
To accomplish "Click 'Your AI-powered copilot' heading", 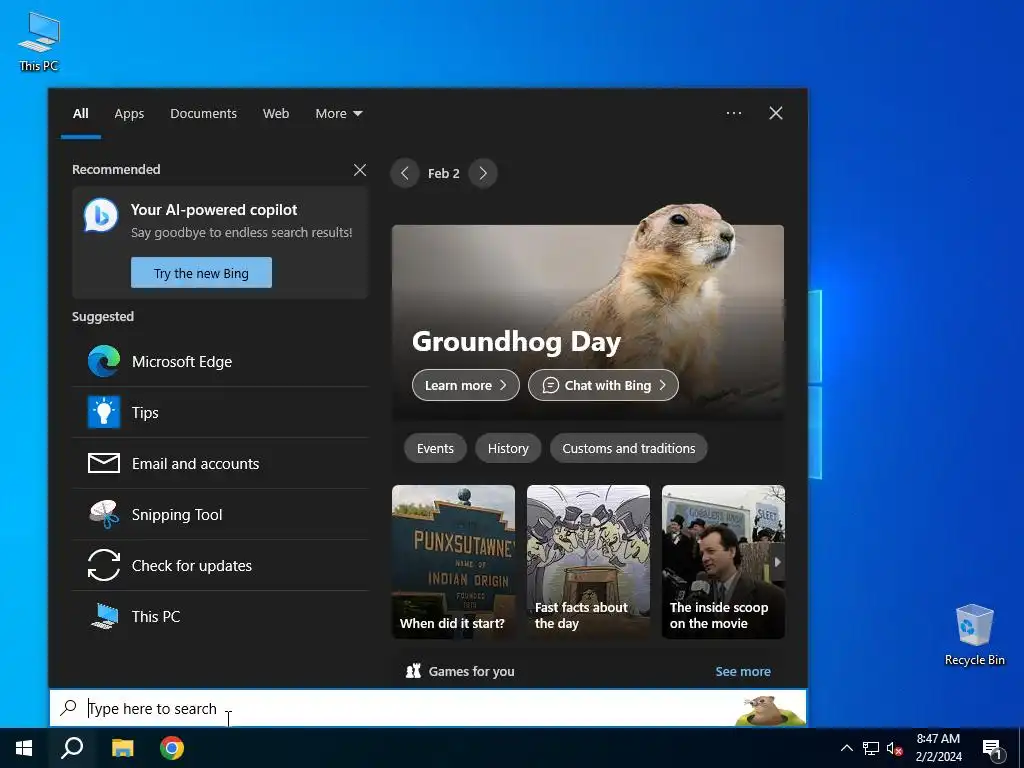I will click(x=214, y=210).
